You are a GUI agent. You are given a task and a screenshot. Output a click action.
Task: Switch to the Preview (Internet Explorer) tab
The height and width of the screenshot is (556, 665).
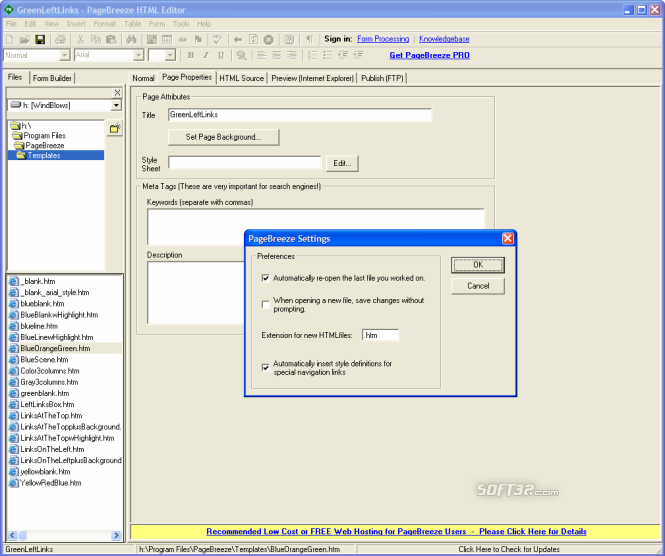click(x=313, y=78)
